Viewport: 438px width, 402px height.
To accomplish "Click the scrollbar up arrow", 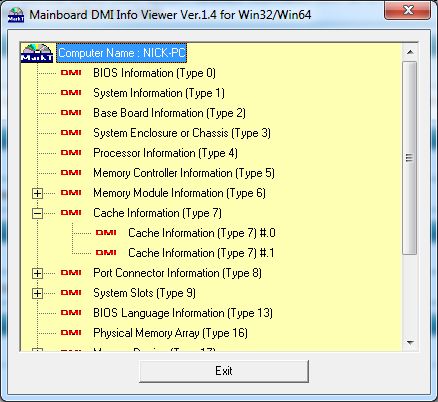I will tap(410, 52).
